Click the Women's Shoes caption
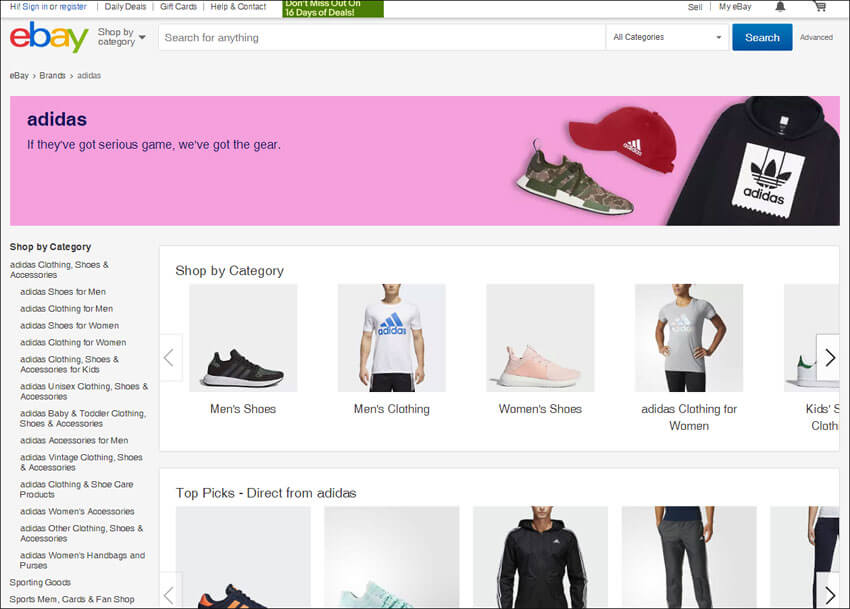 pyautogui.click(x=540, y=409)
